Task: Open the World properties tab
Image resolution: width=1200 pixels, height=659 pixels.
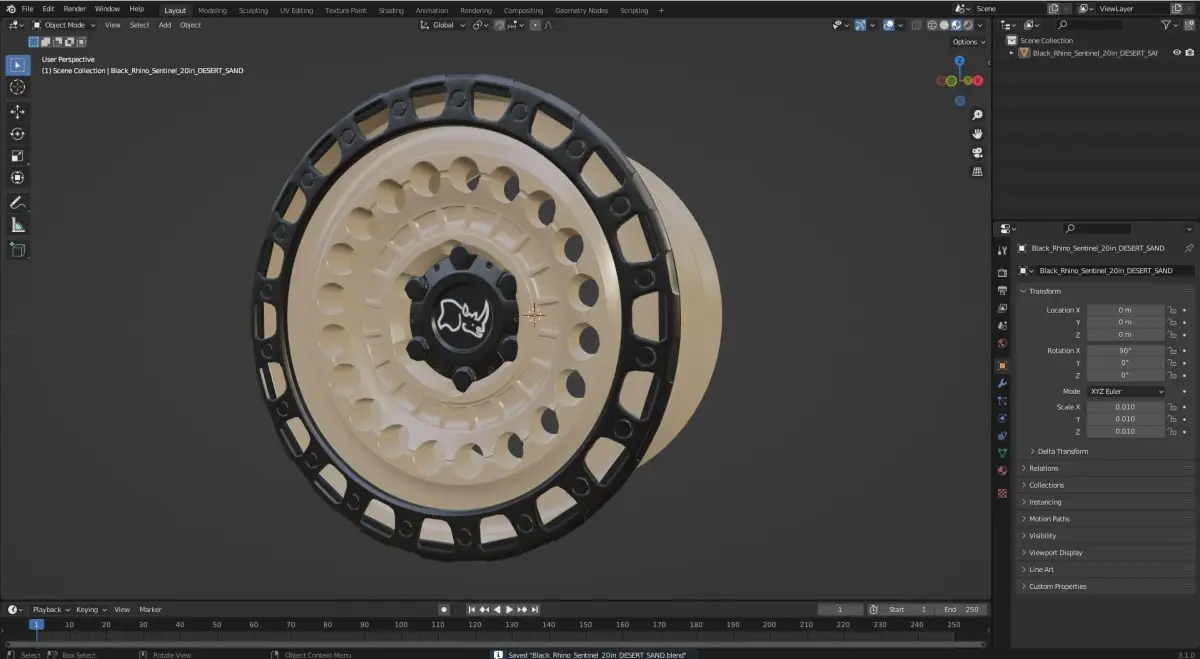Action: pyautogui.click(x=1002, y=344)
